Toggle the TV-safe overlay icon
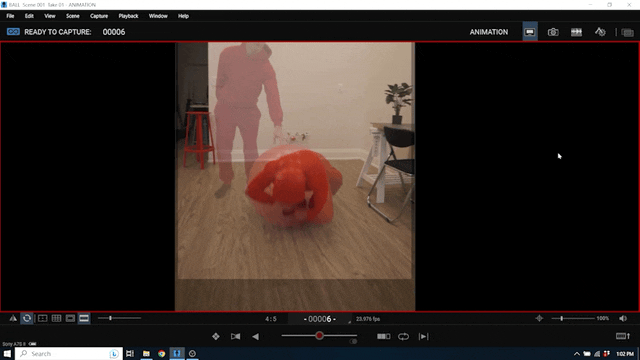Viewport: 640px width, 360px height. click(42, 318)
